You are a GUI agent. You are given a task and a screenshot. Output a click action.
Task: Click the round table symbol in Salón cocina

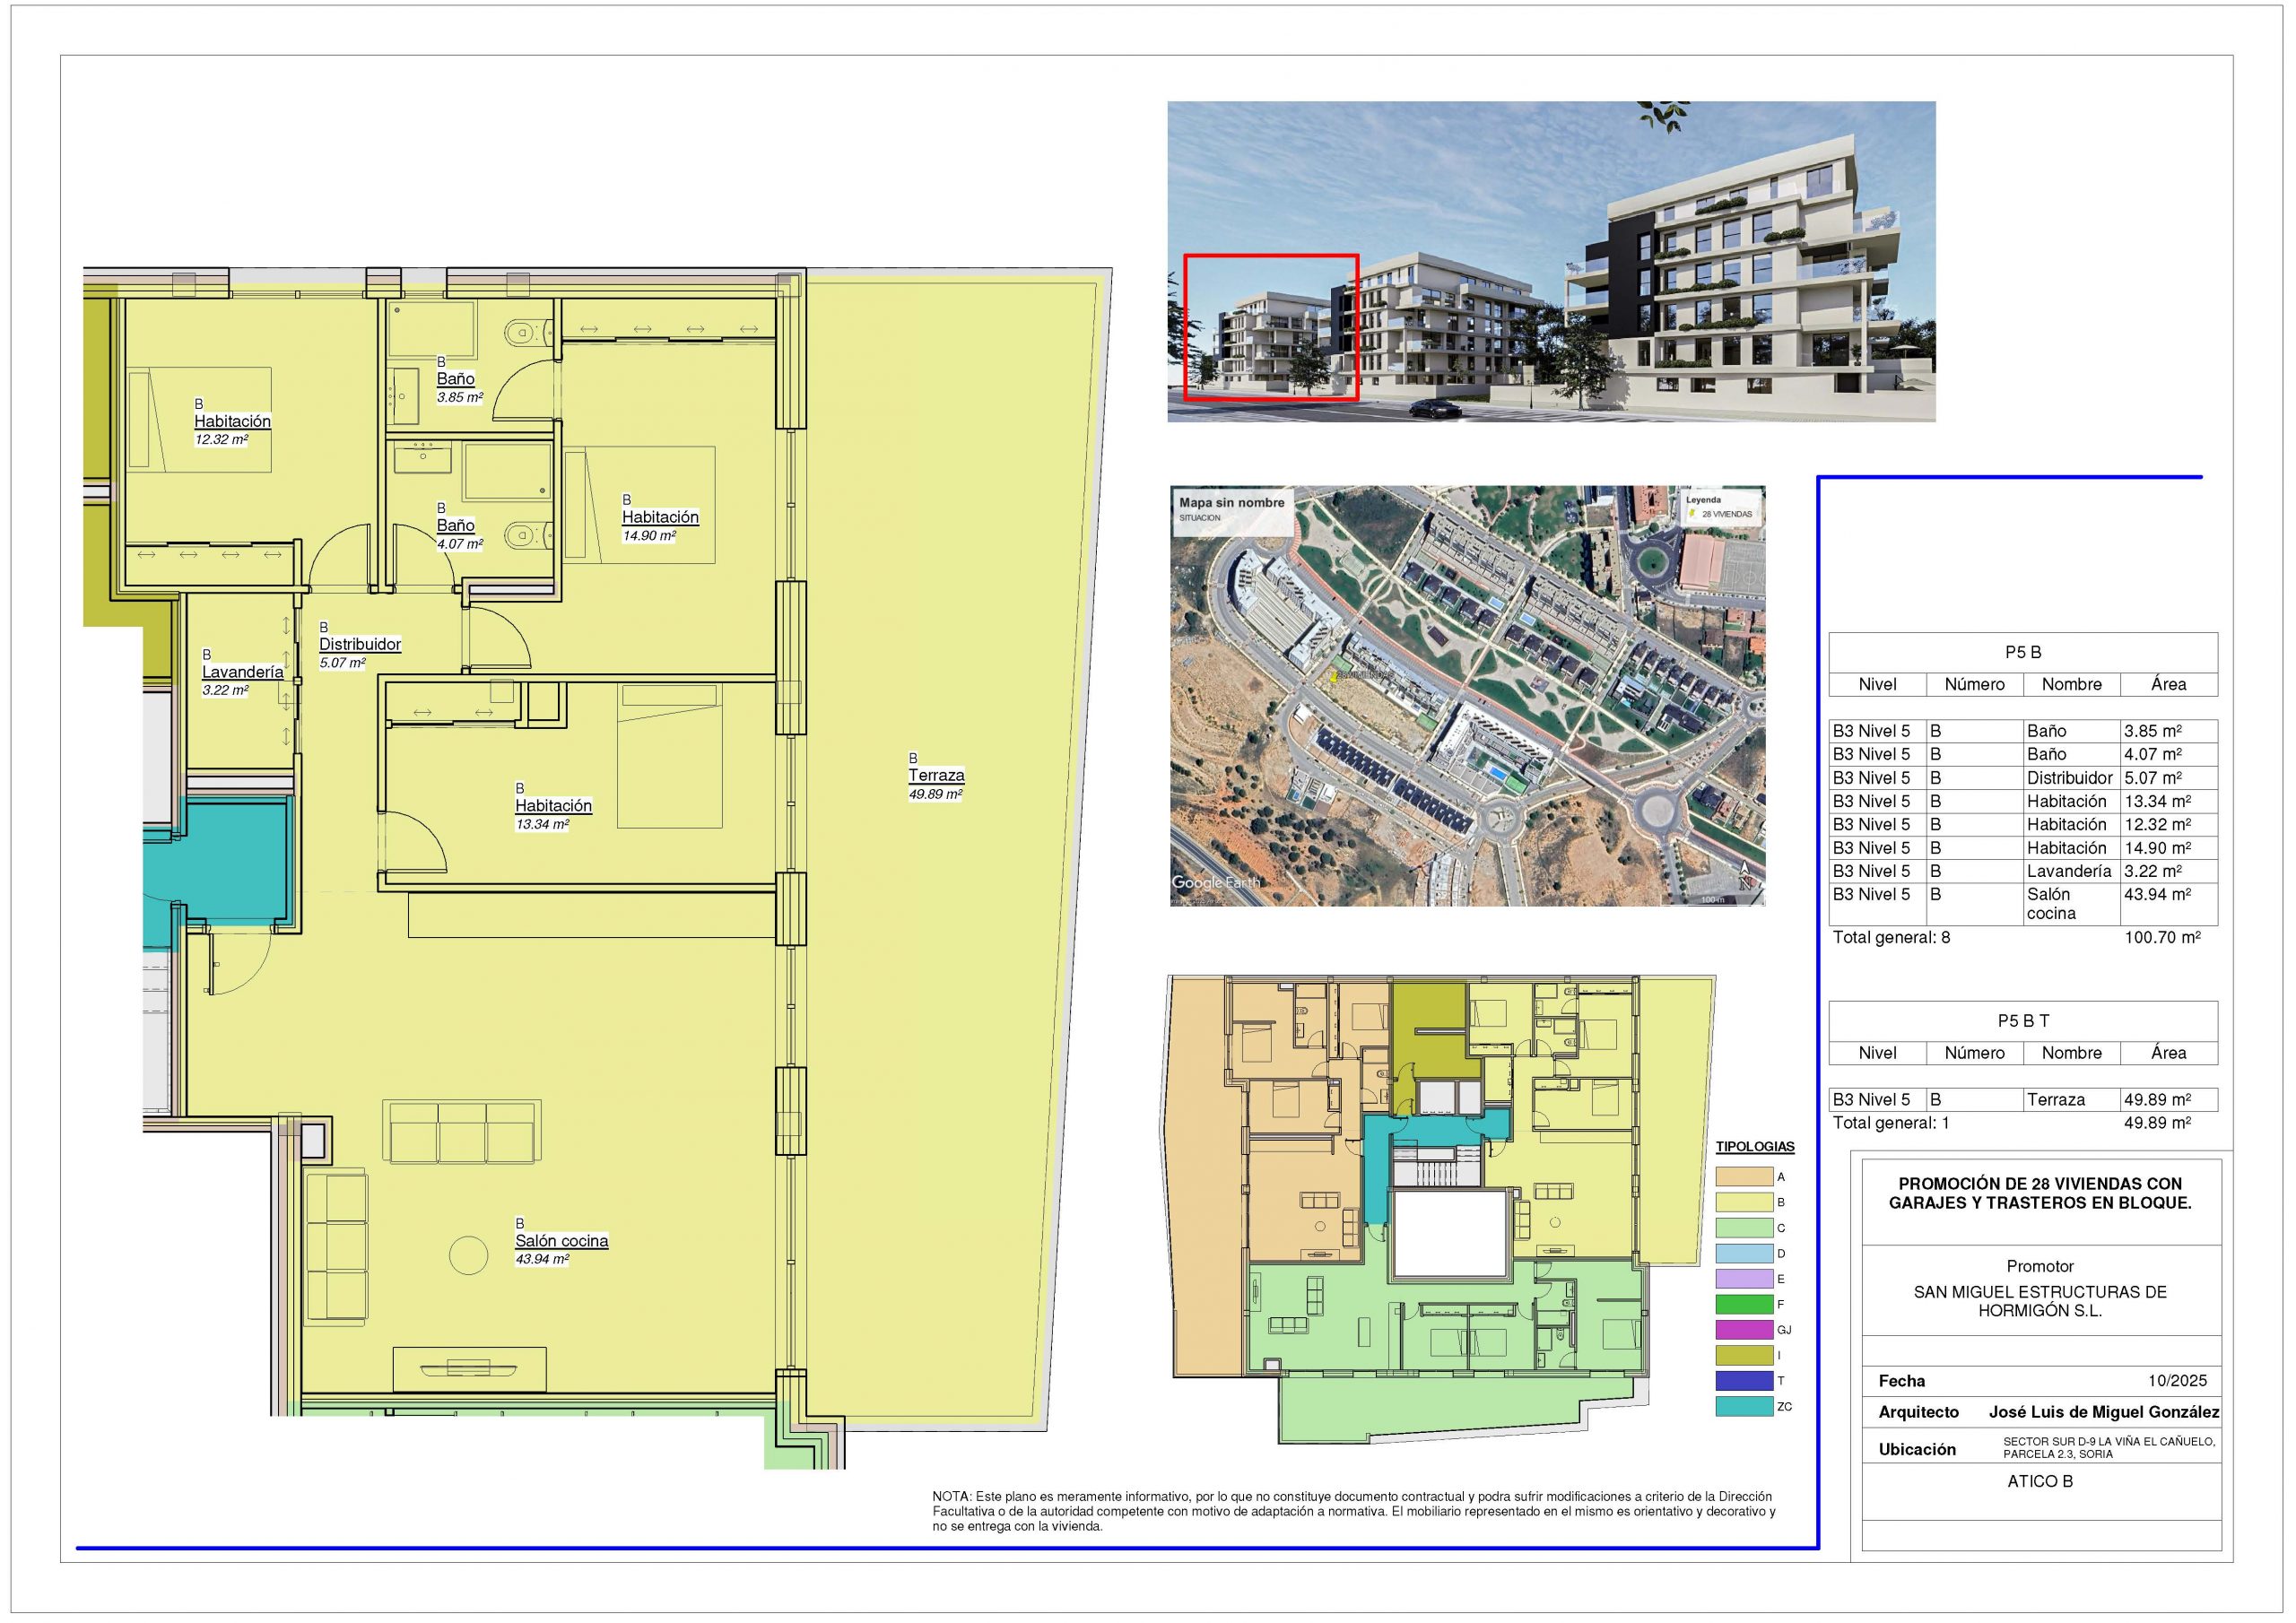tap(468, 1255)
